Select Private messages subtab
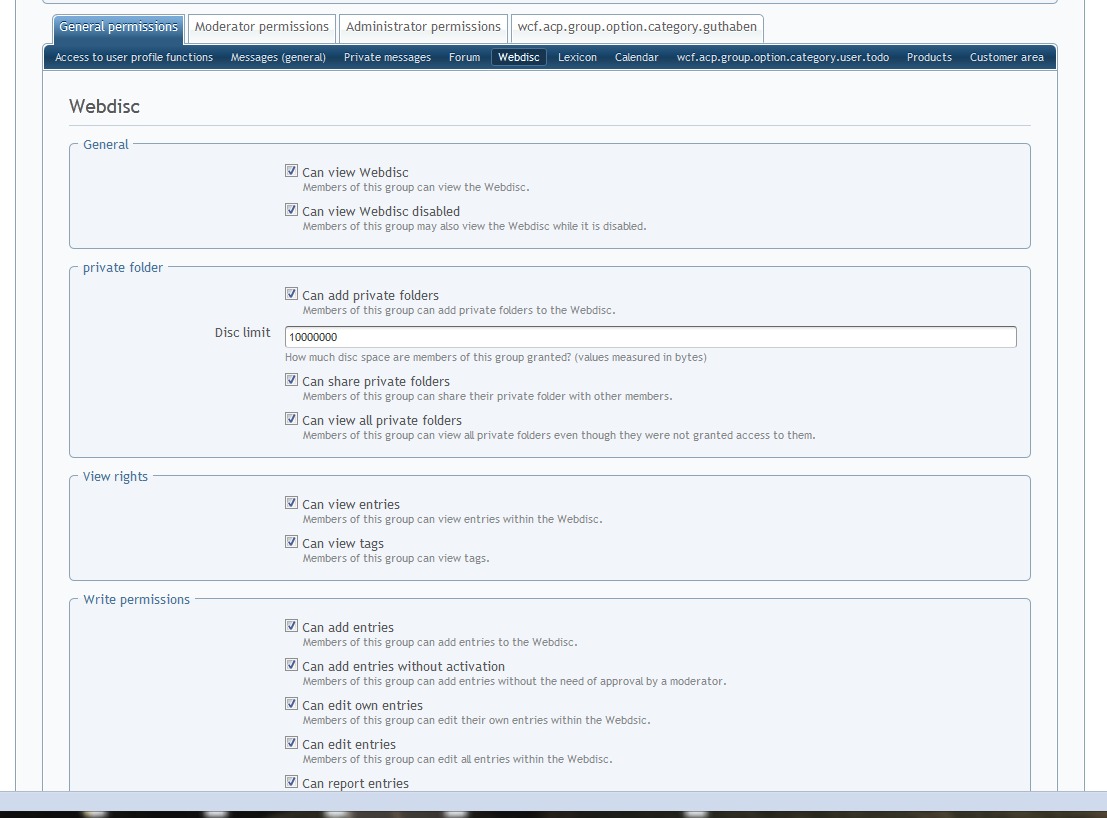Viewport: 1107px width, 818px height. (x=387, y=58)
